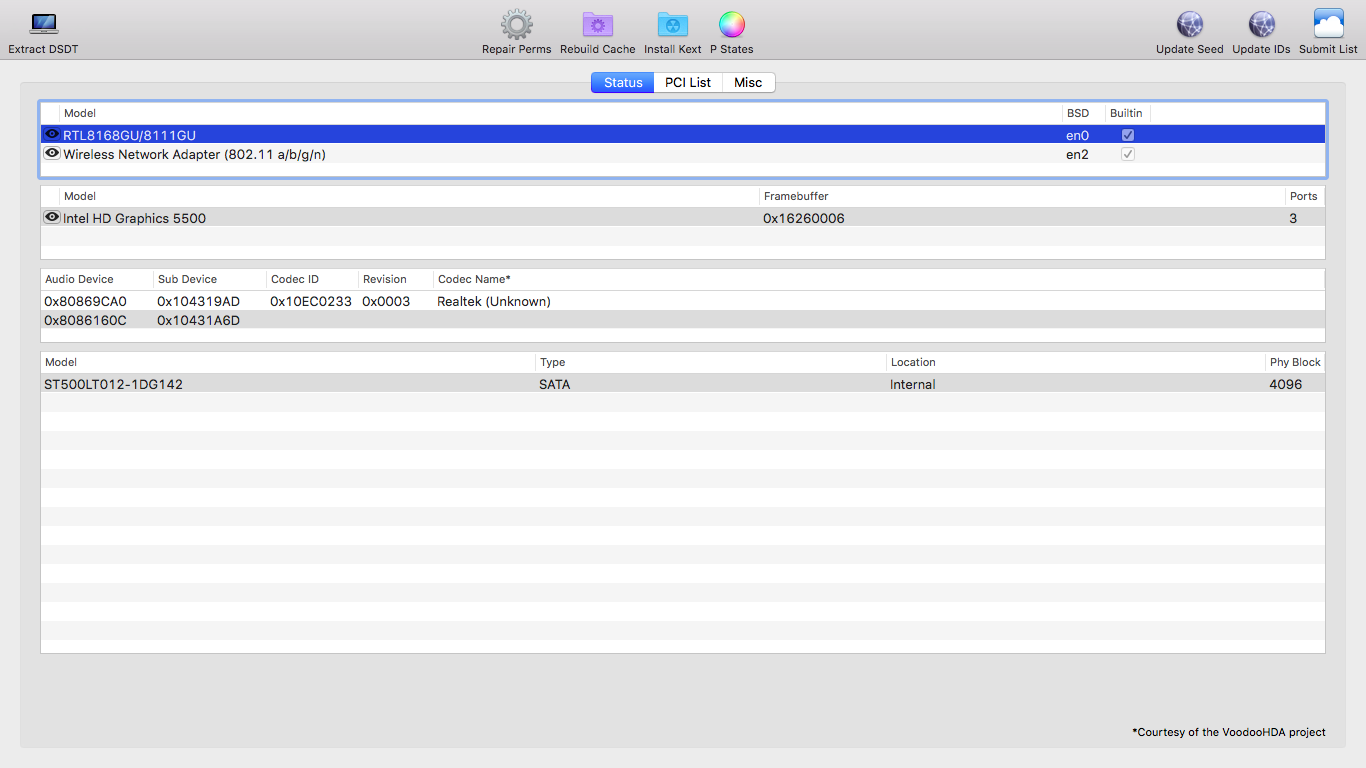The height and width of the screenshot is (768, 1366).
Task: Launch the Install Kext tool
Action: (x=672, y=25)
